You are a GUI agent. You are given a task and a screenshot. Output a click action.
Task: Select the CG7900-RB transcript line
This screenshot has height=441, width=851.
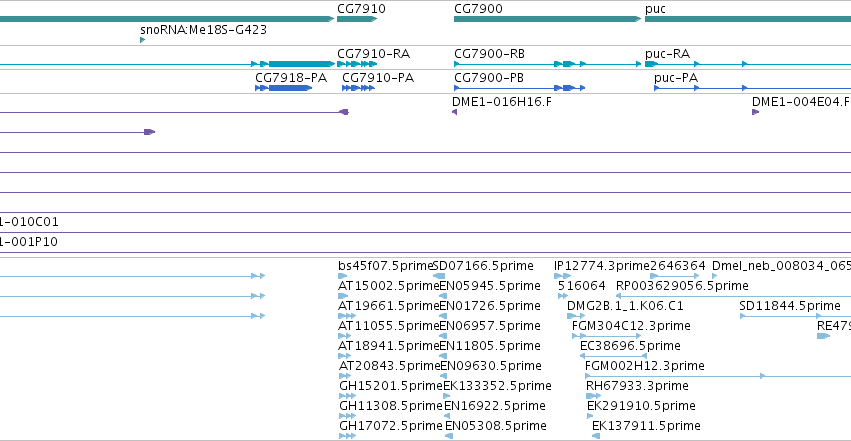[548, 64]
